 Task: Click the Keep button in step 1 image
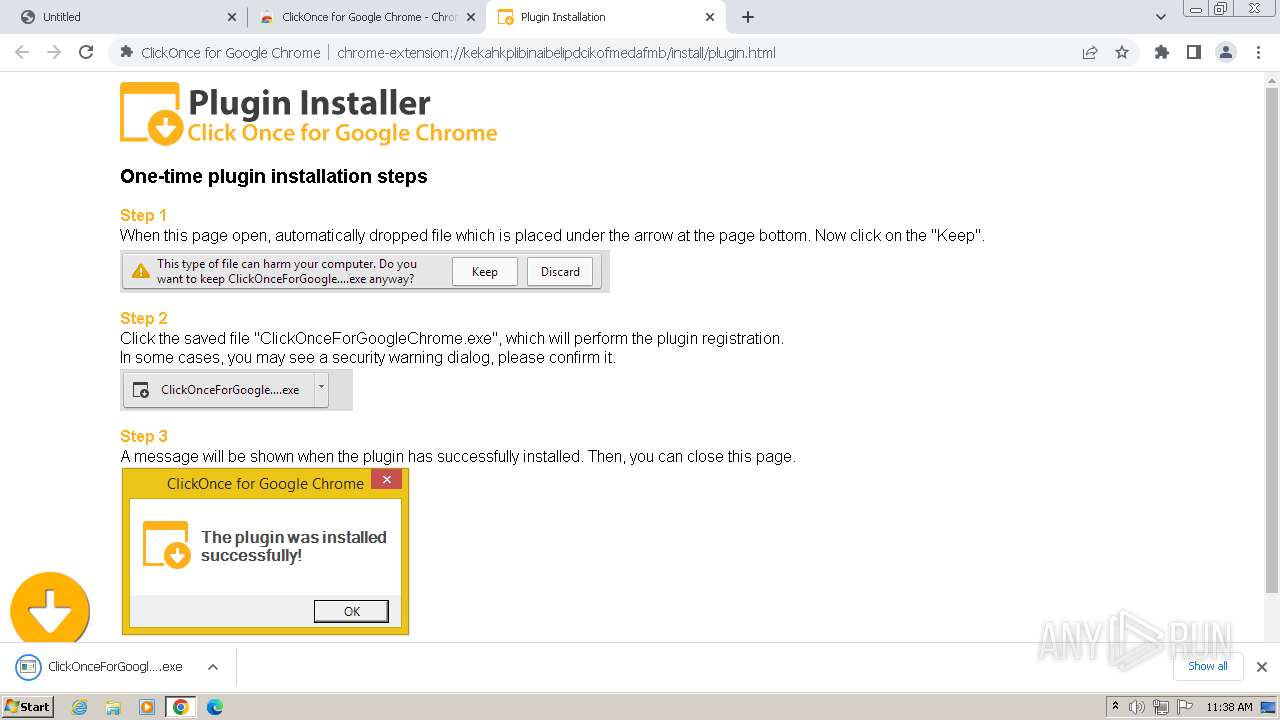coord(485,271)
